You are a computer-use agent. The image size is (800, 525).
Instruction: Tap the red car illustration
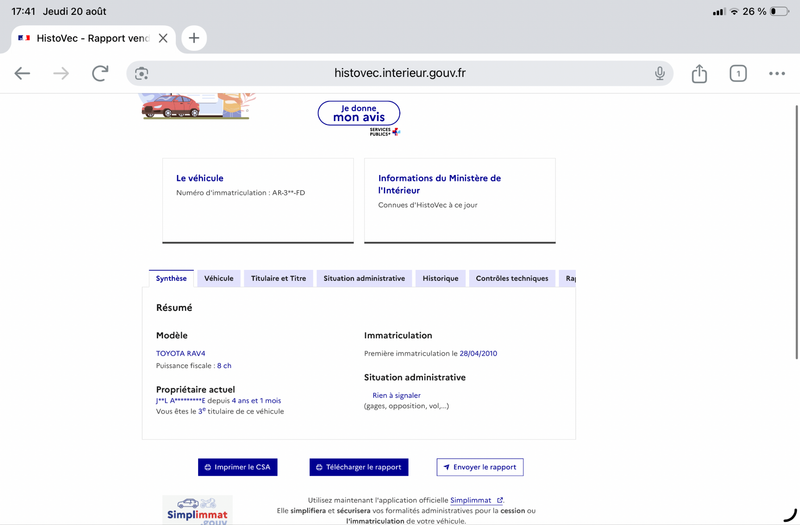point(171,106)
